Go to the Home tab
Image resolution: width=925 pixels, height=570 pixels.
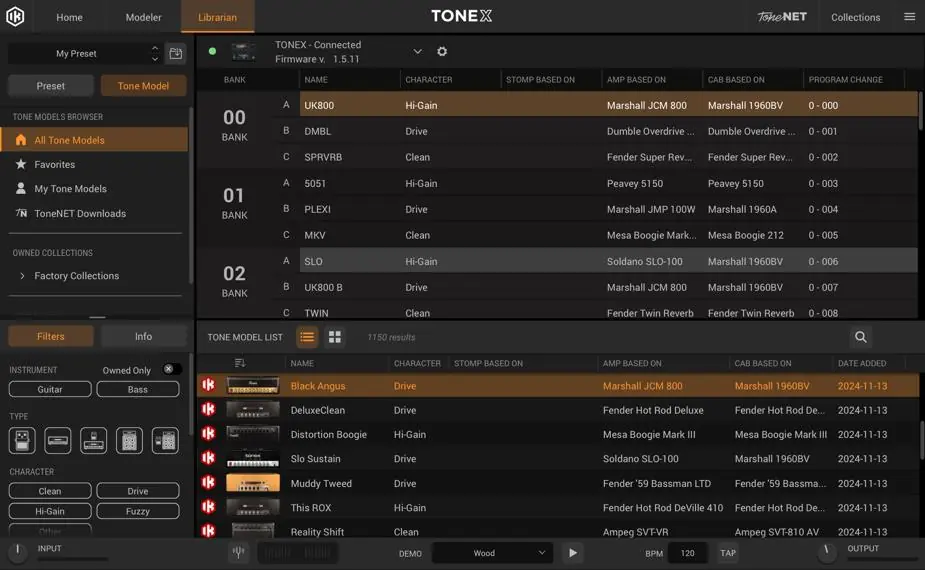pyautogui.click(x=69, y=17)
